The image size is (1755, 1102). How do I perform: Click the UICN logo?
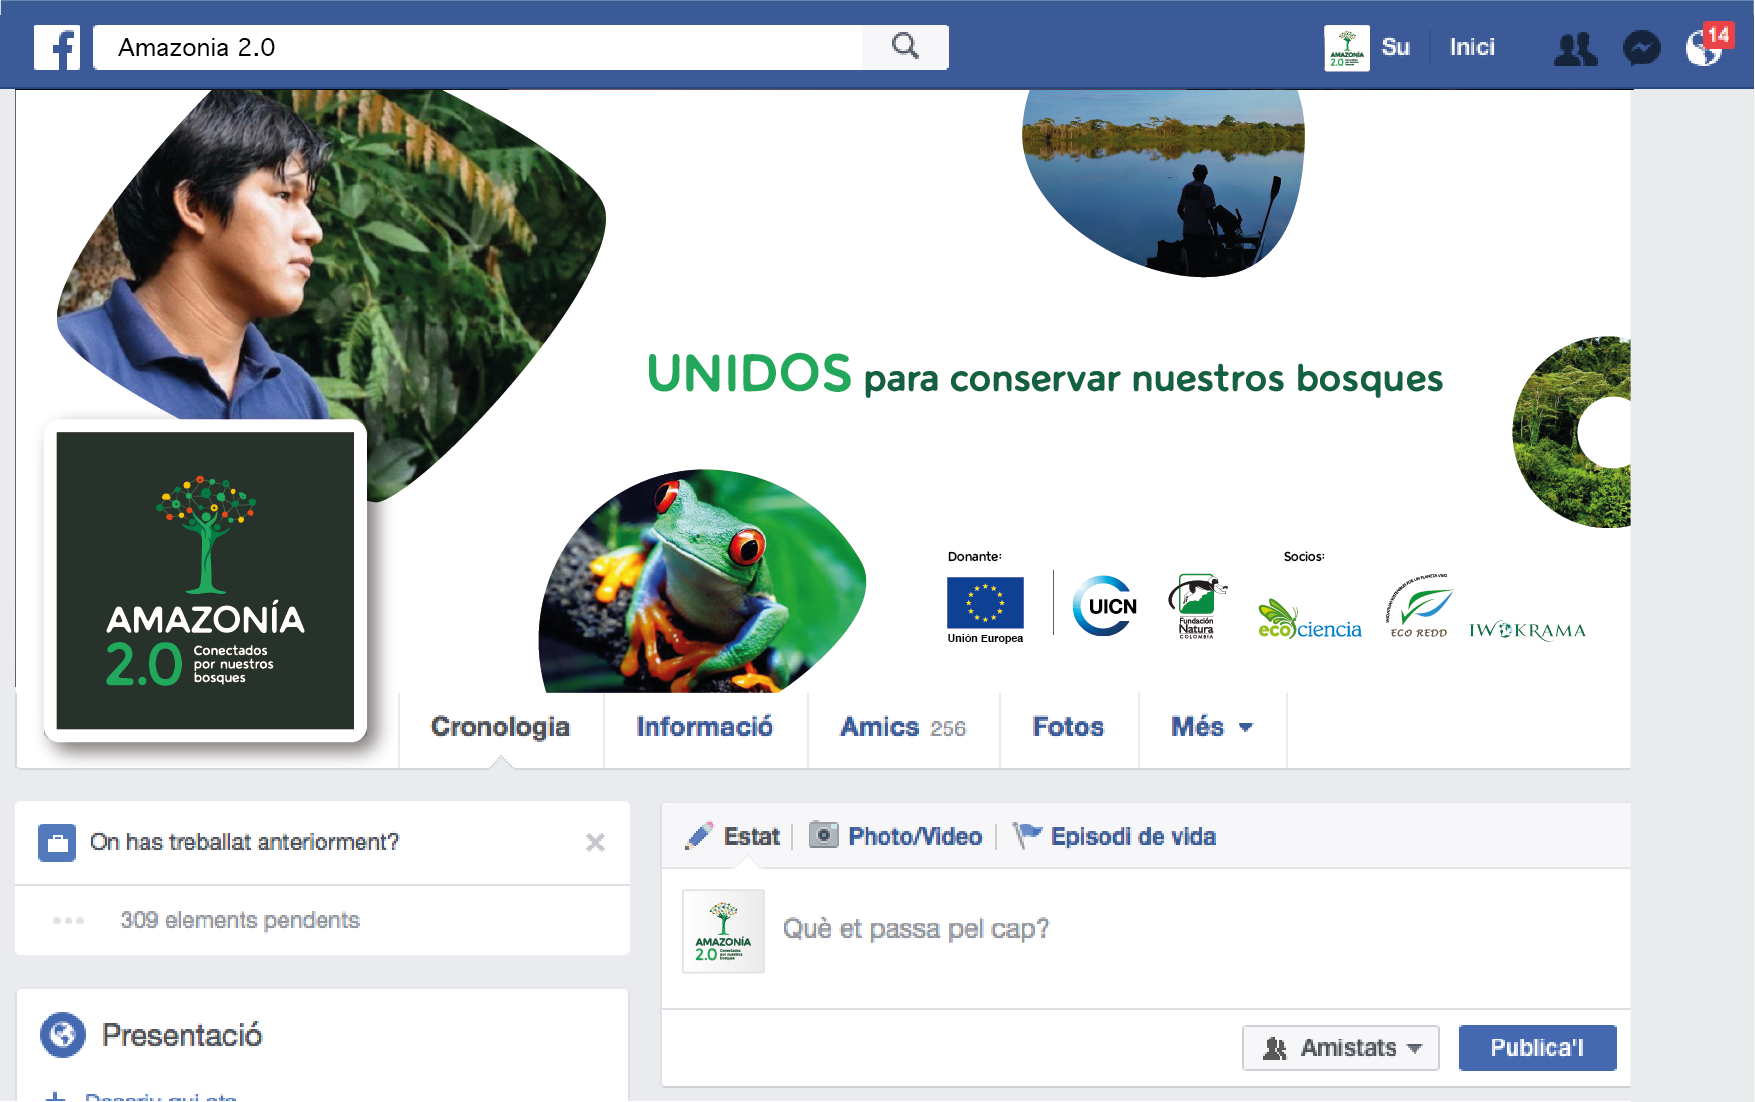pyautogui.click(x=1105, y=605)
